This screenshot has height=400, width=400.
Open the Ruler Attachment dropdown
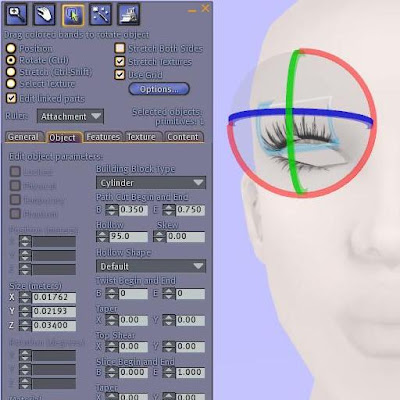point(70,116)
